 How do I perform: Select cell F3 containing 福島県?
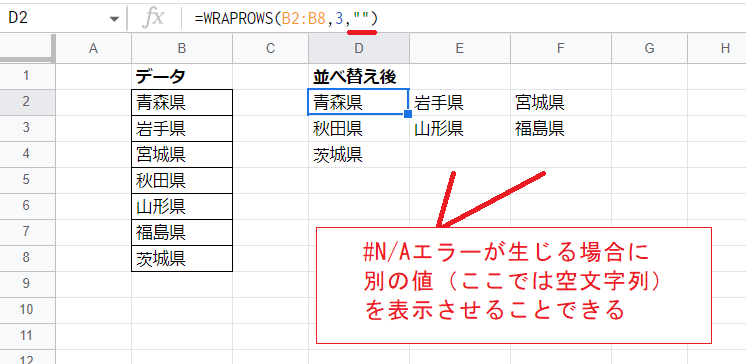click(x=560, y=128)
